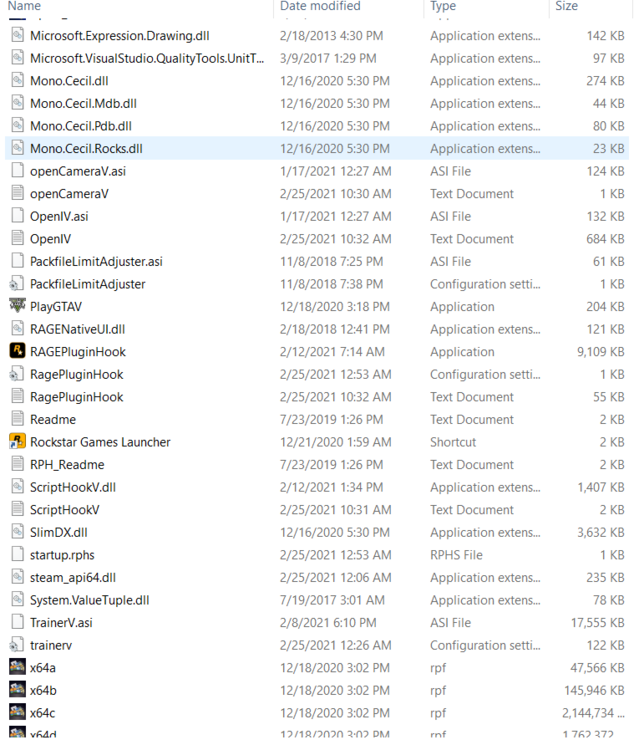Select the PackfileLimitAdjuster.asi file name
The width and height of the screenshot is (639, 750).
coord(96,262)
